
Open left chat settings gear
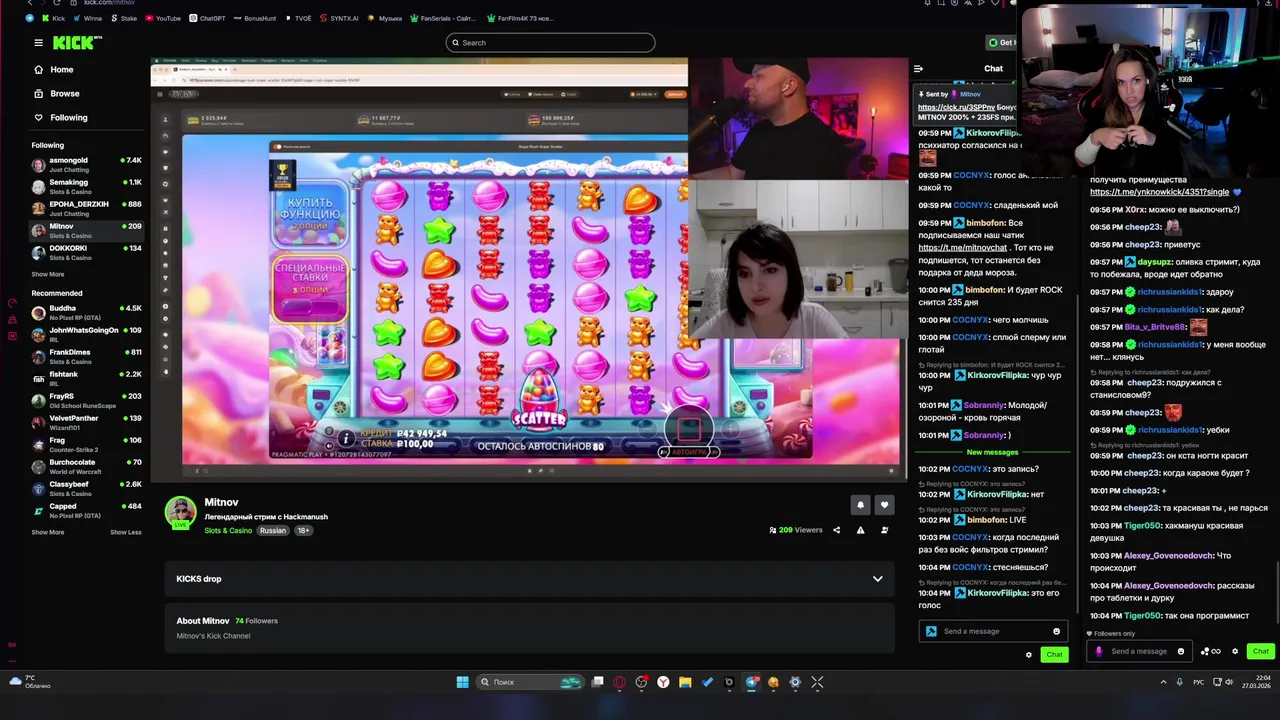point(1028,655)
